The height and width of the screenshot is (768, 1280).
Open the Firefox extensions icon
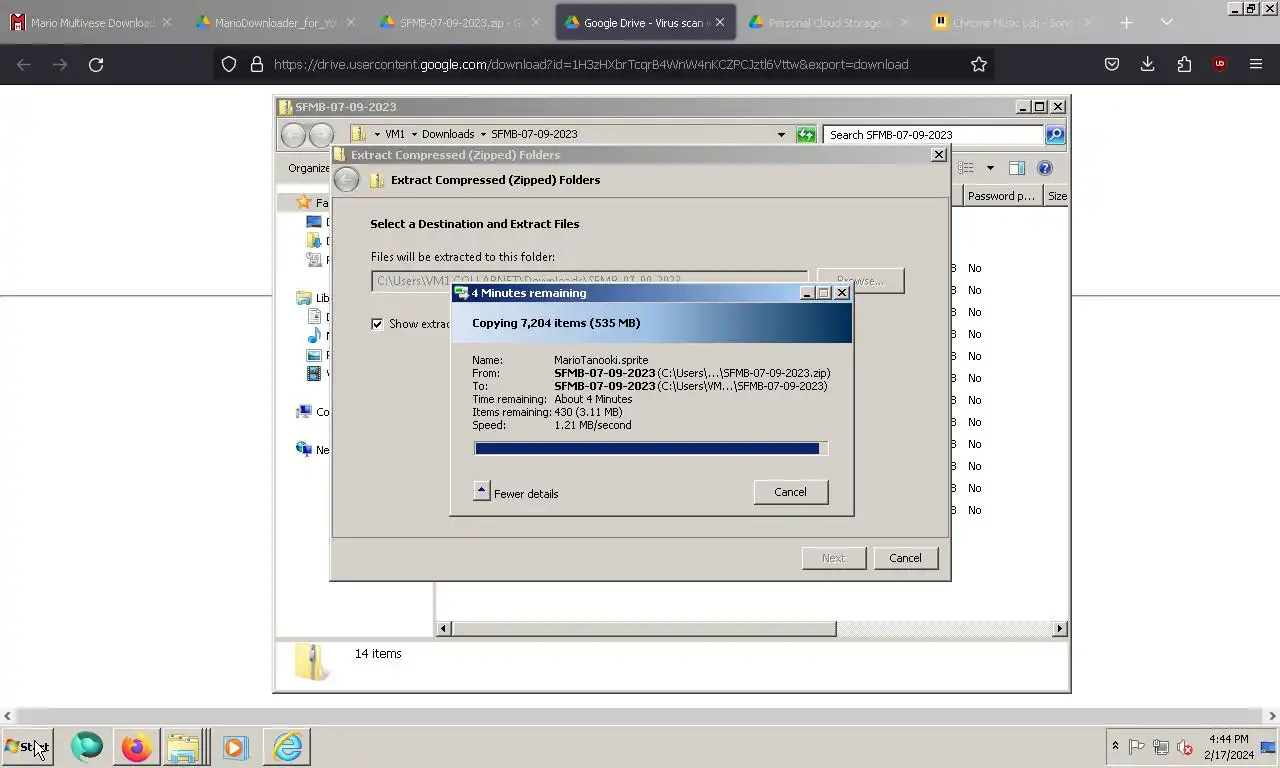coord(1184,64)
